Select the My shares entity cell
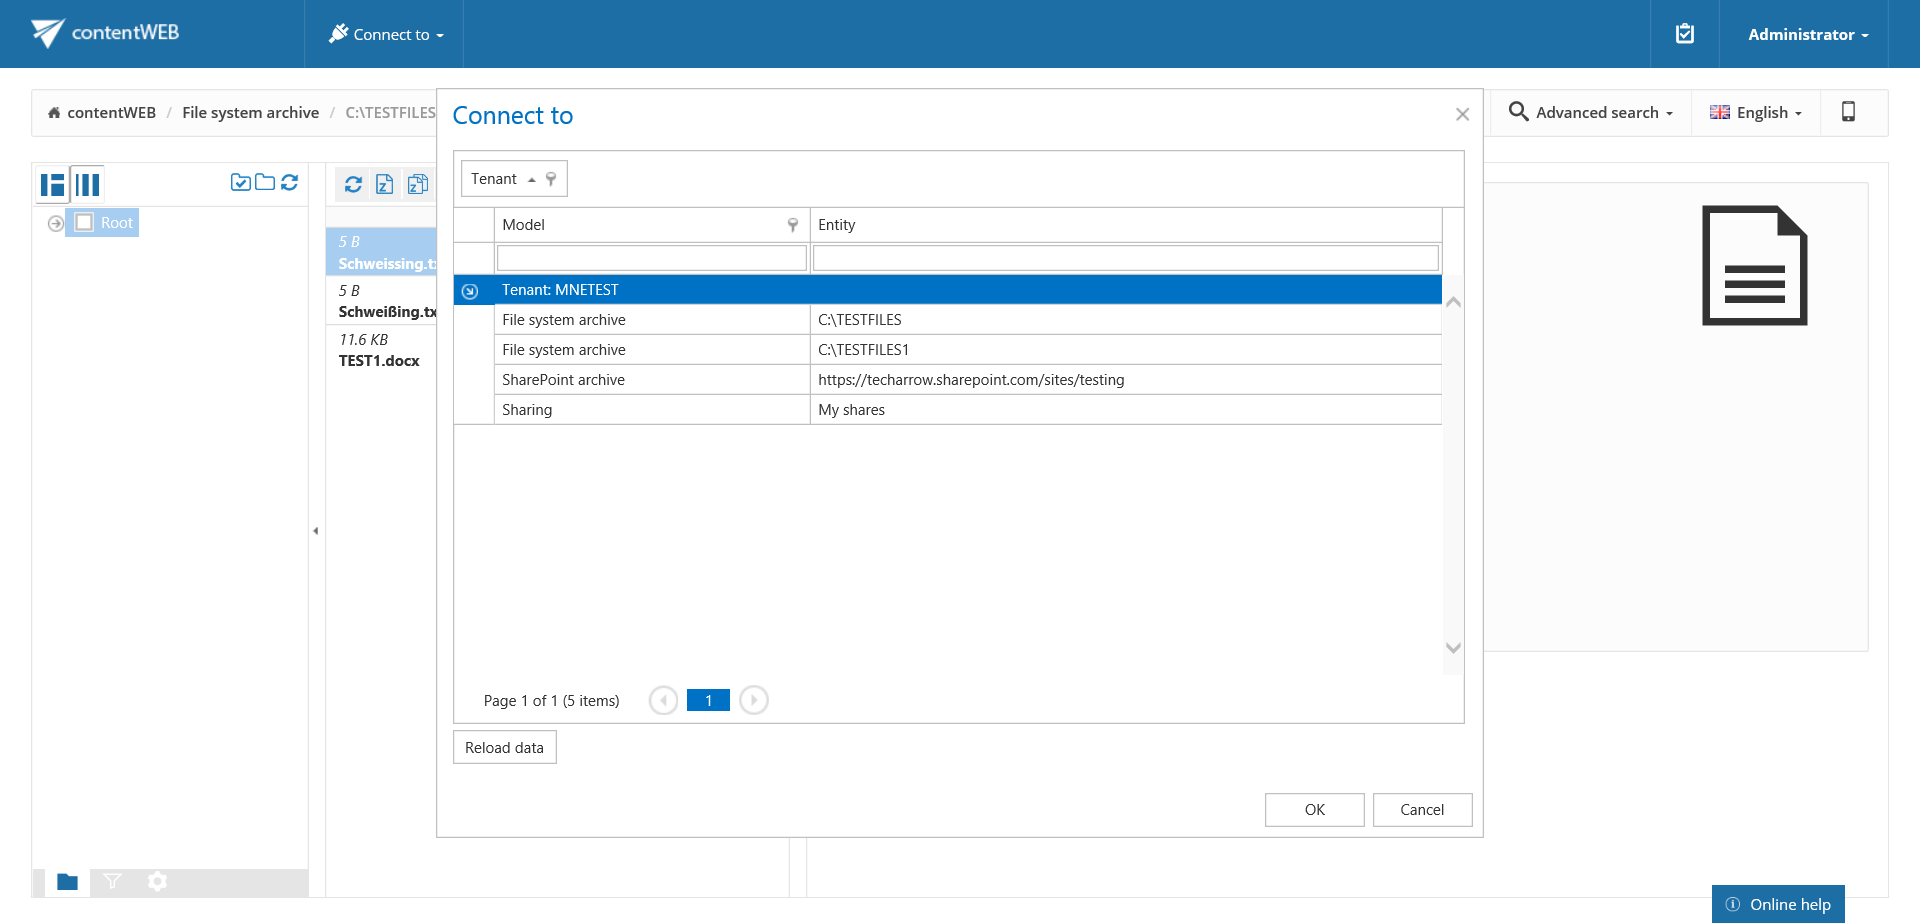 point(1126,410)
